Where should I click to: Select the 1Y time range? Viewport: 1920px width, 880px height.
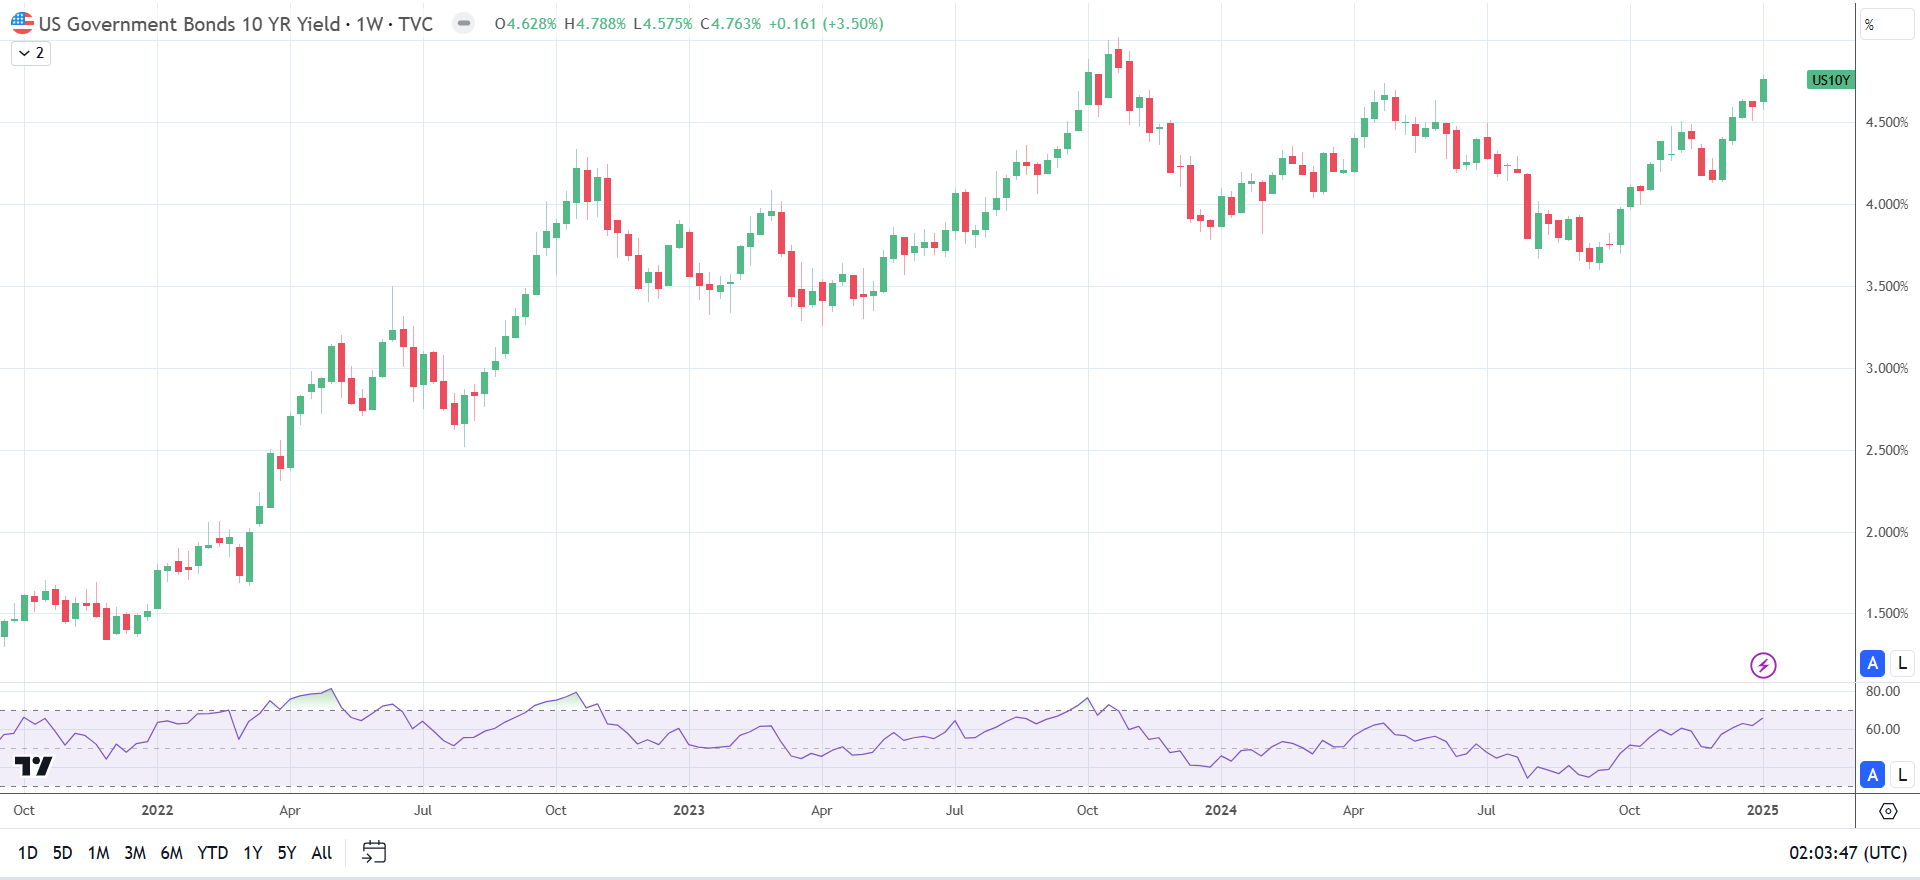[253, 853]
